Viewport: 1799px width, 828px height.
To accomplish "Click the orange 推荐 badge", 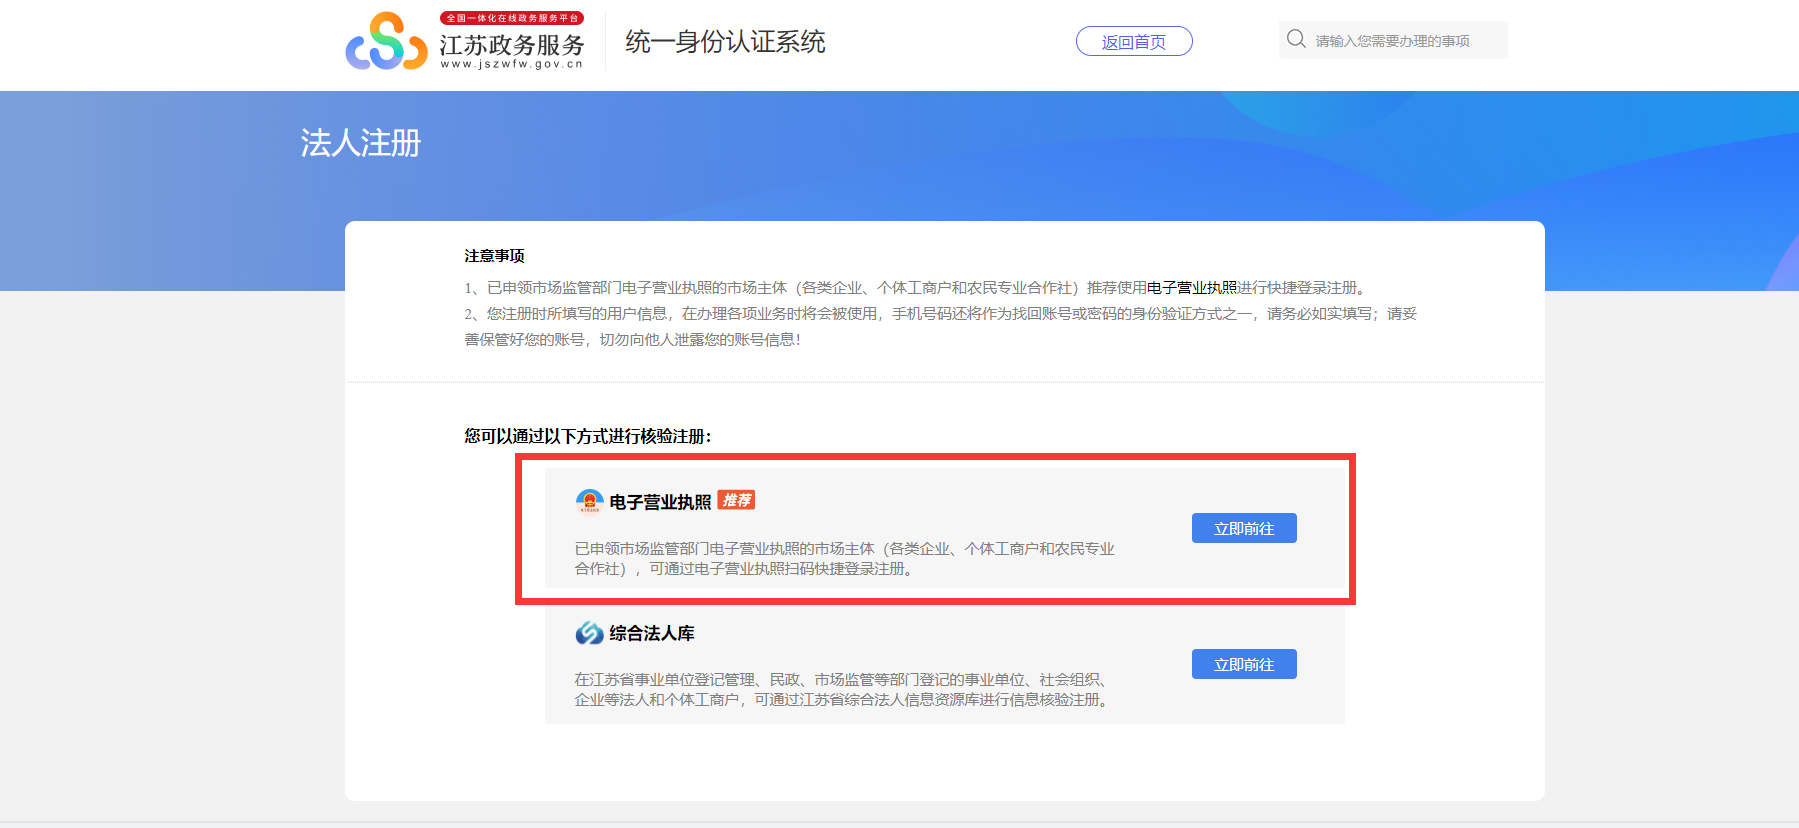I will pos(736,500).
